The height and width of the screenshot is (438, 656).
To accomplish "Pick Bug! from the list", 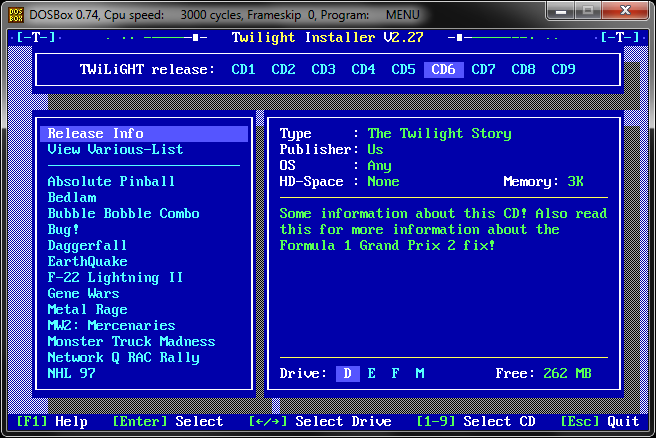I will [63, 229].
